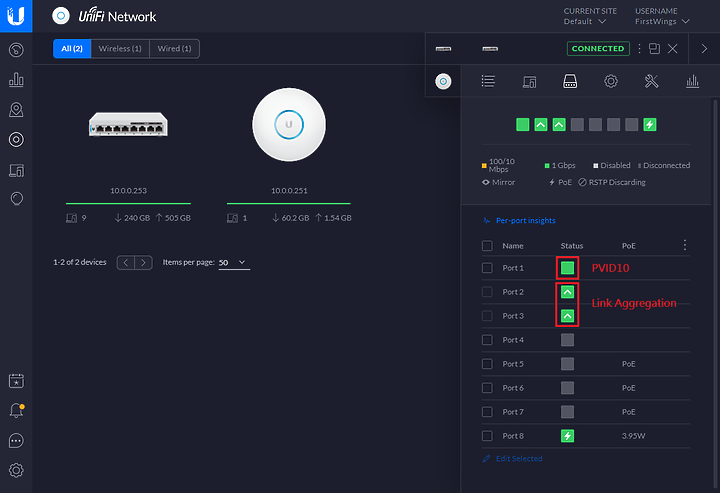Click eighth PoE port in switch diagram
Viewport: 720px width, 493px height.
[650, 124]
